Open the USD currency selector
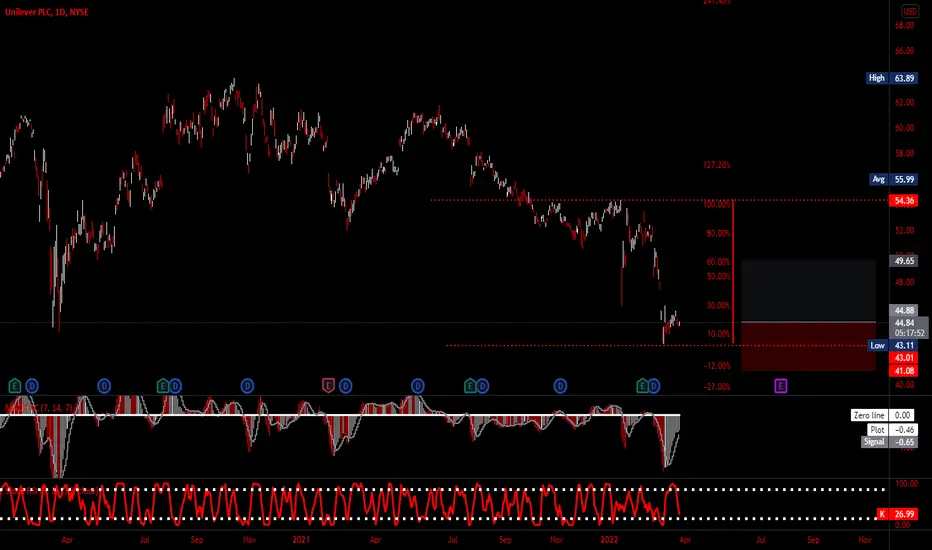This screenshot has height=550, width=932. [x=910, y=11]
